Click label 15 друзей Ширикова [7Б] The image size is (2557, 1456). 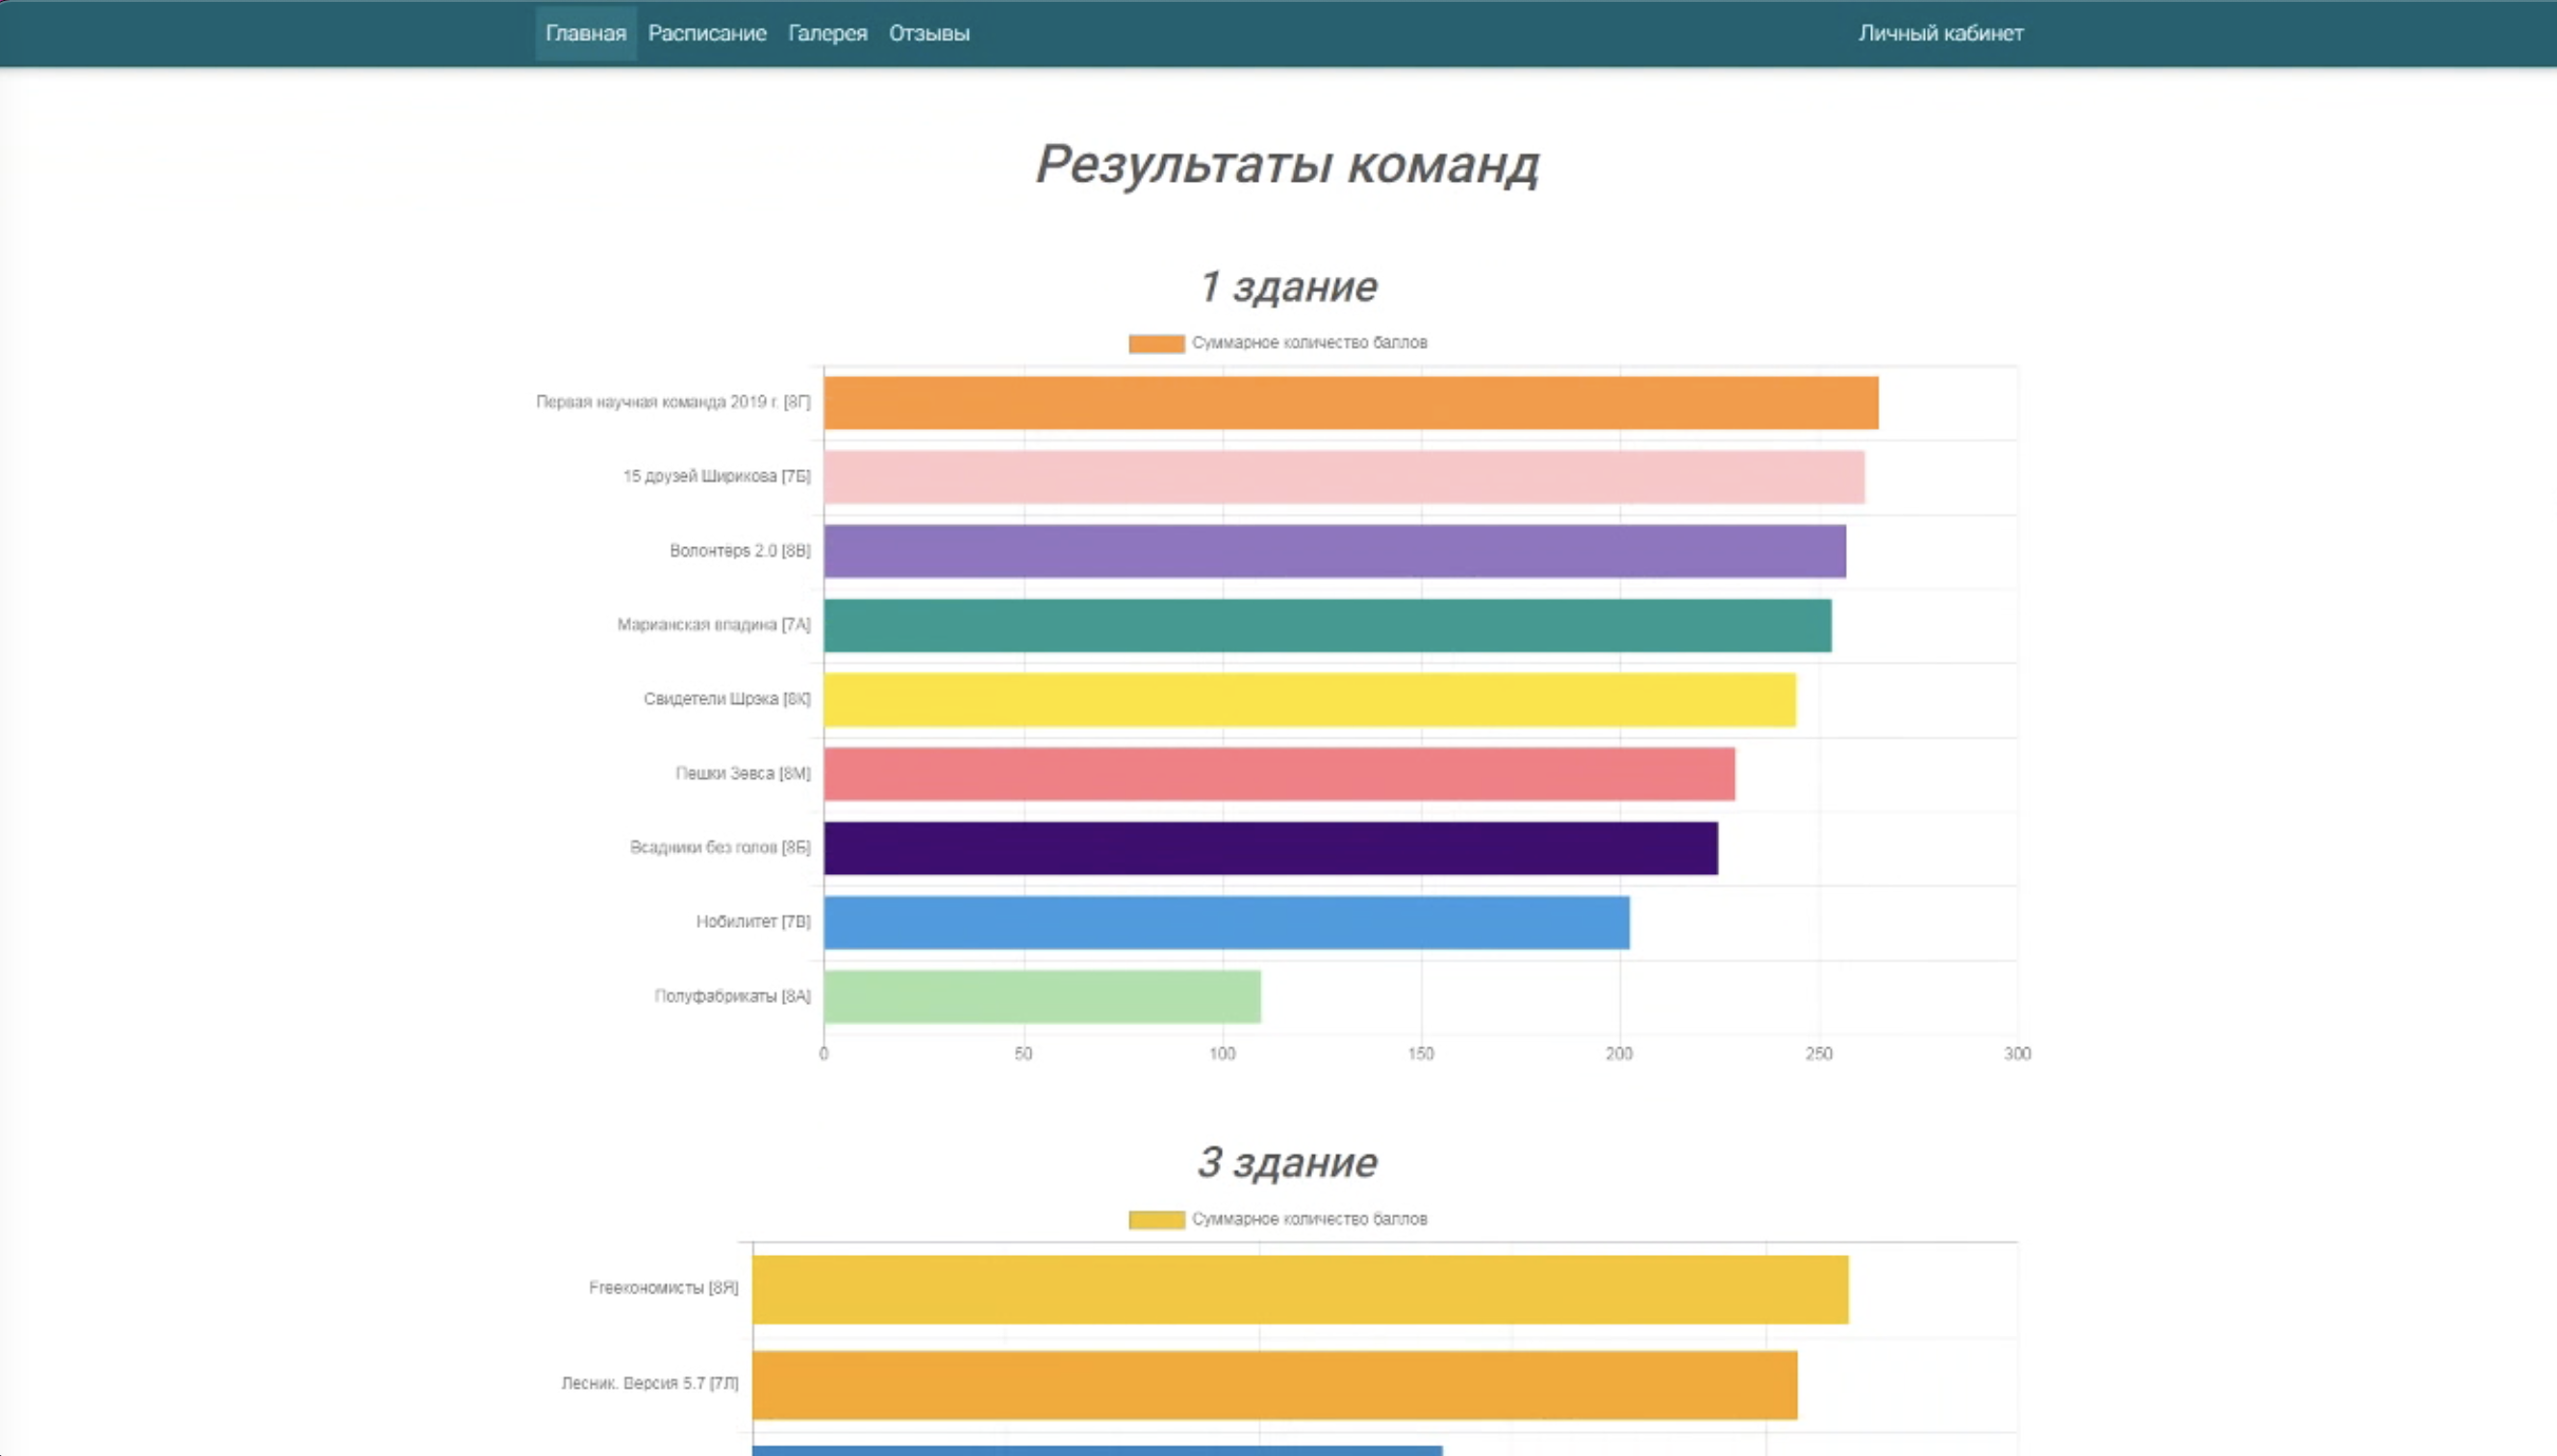click(717, 476)
